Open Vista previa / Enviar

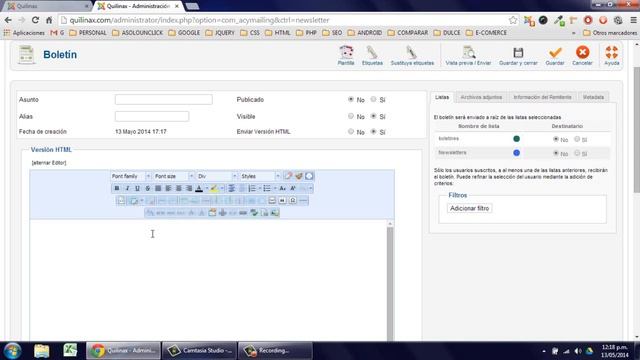pos(468,56)
